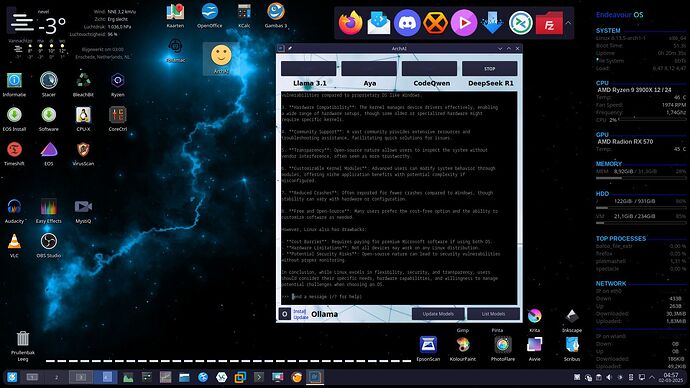Open the Stacer desktop icon
Image resolution: width=690 pixels, height=388 pixels.
pyautogui.click(x=48, y=84)
